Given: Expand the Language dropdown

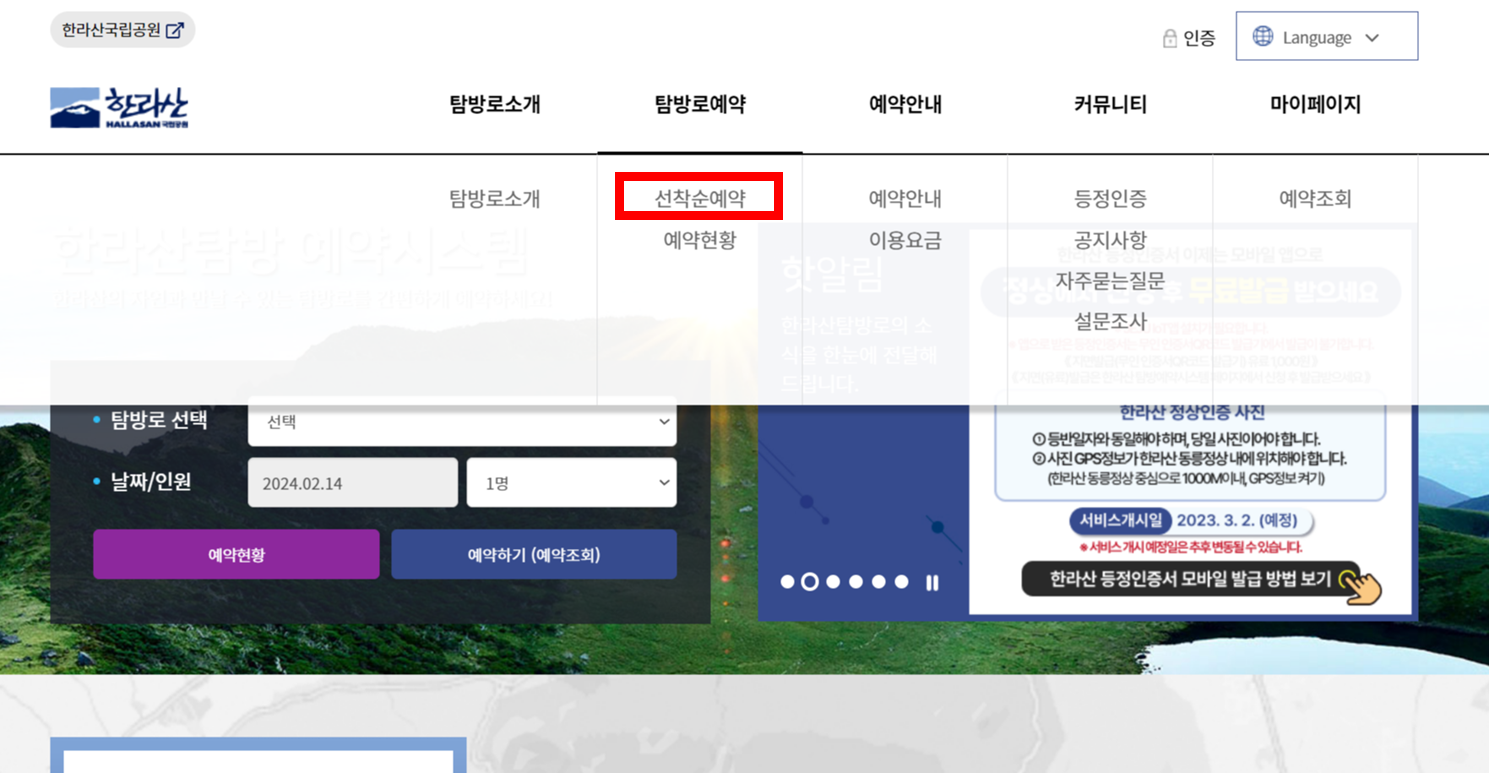Looking at the screenshot, I should coord(1326,37).
